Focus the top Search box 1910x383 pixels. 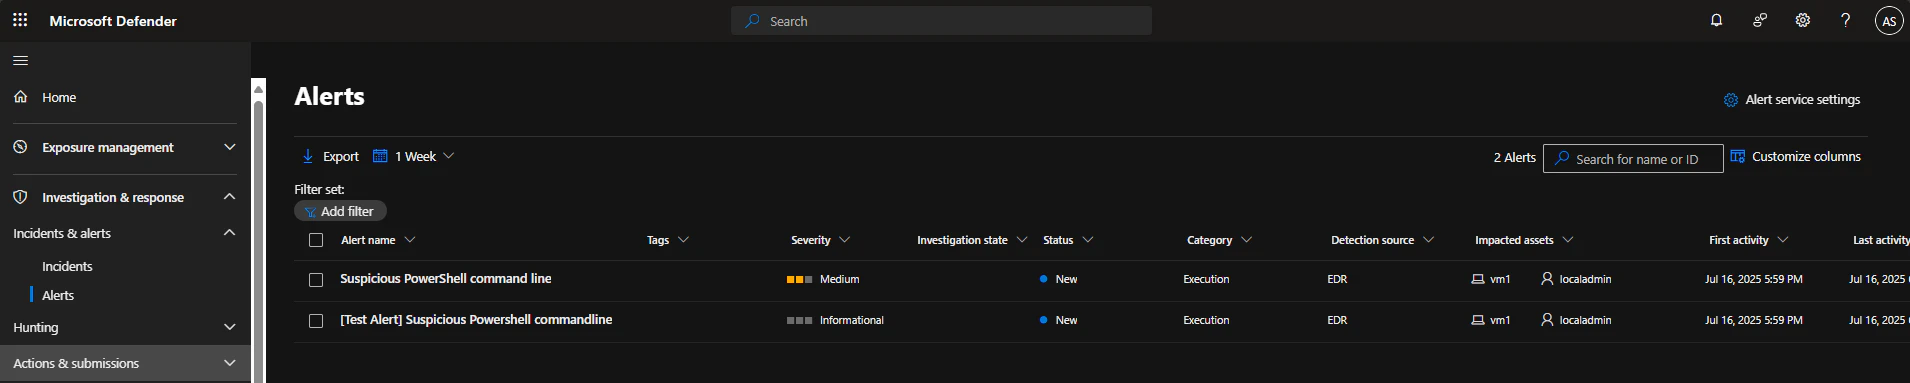pos(941,21)
